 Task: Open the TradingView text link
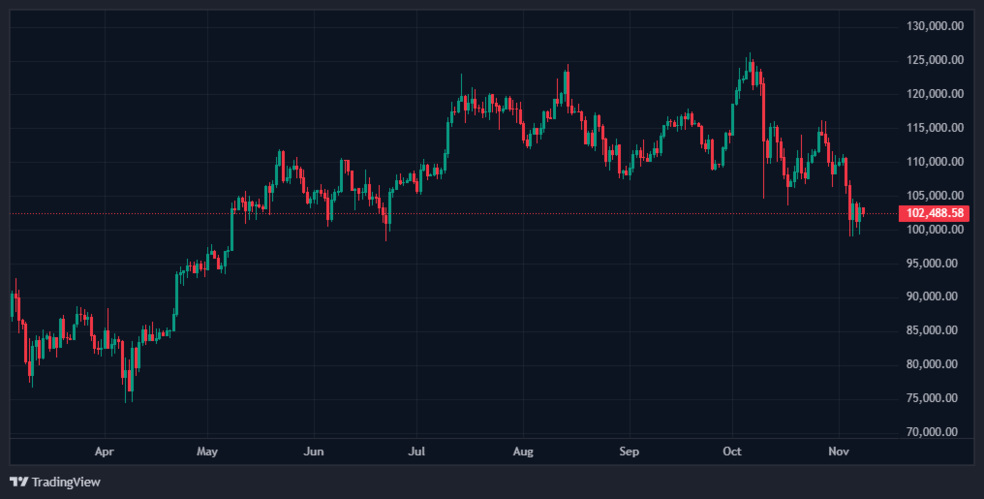[x=66, y=482]
